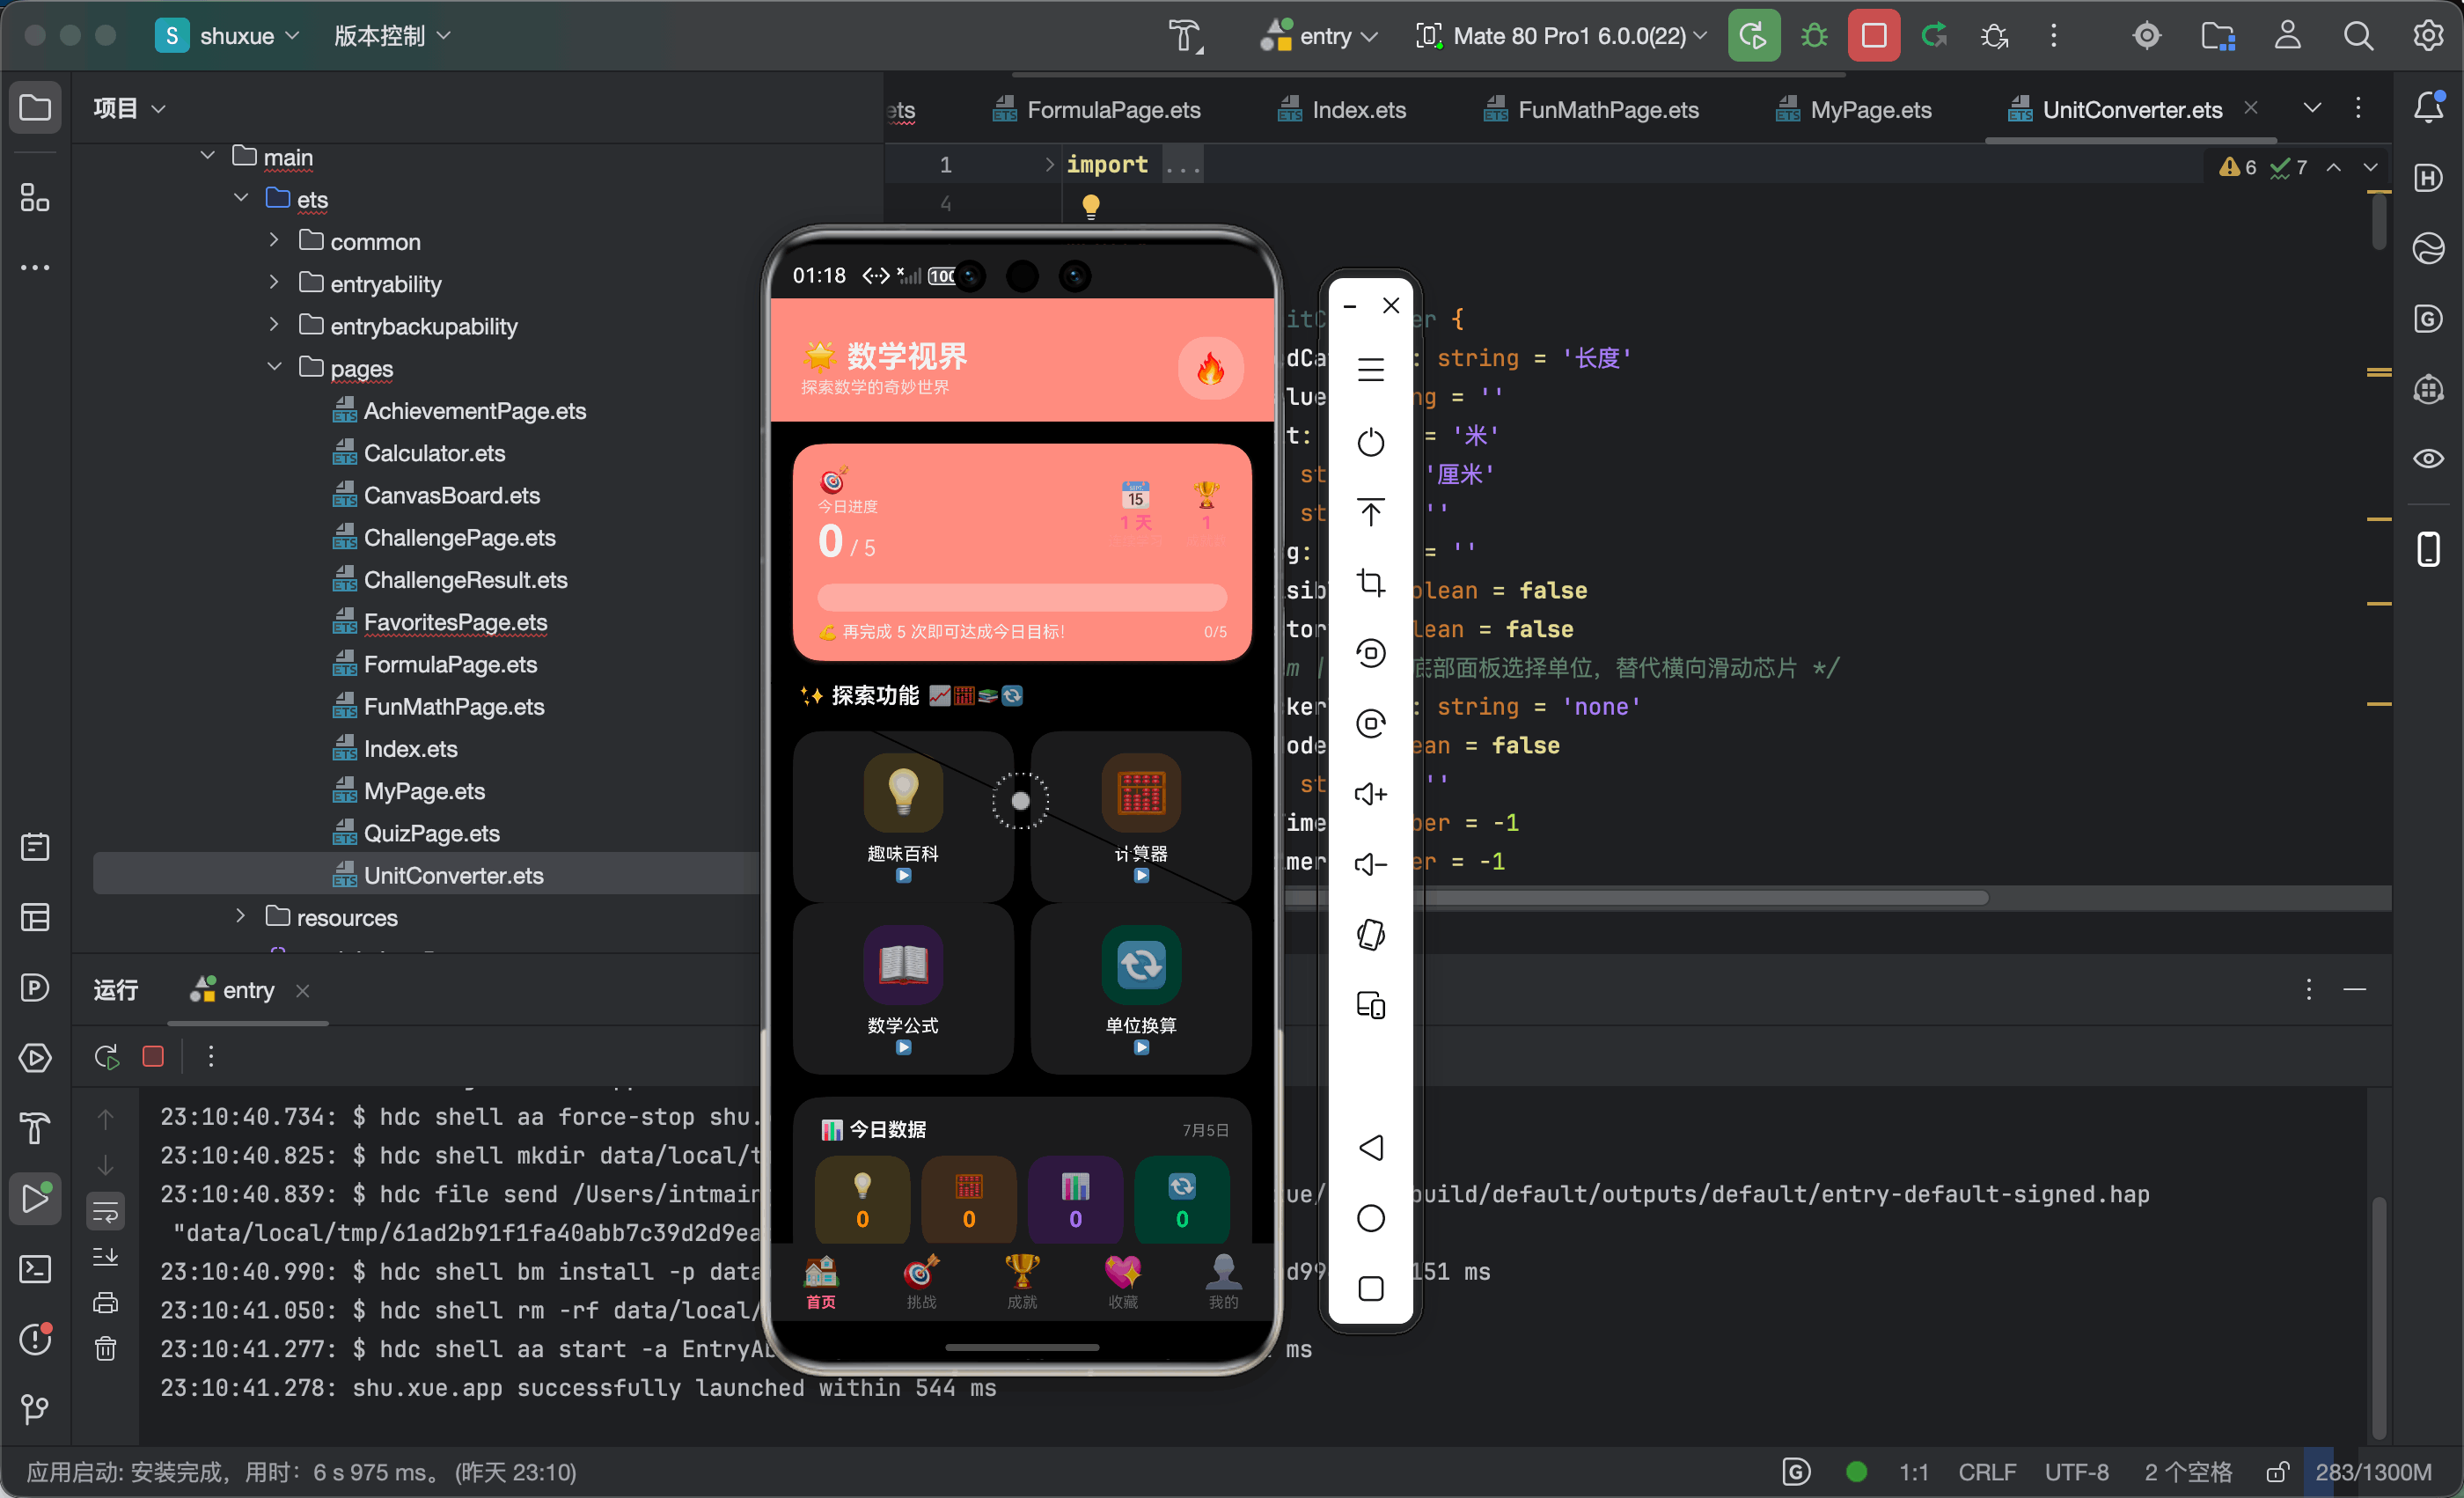Click the daily progress bar in app

1022,597
